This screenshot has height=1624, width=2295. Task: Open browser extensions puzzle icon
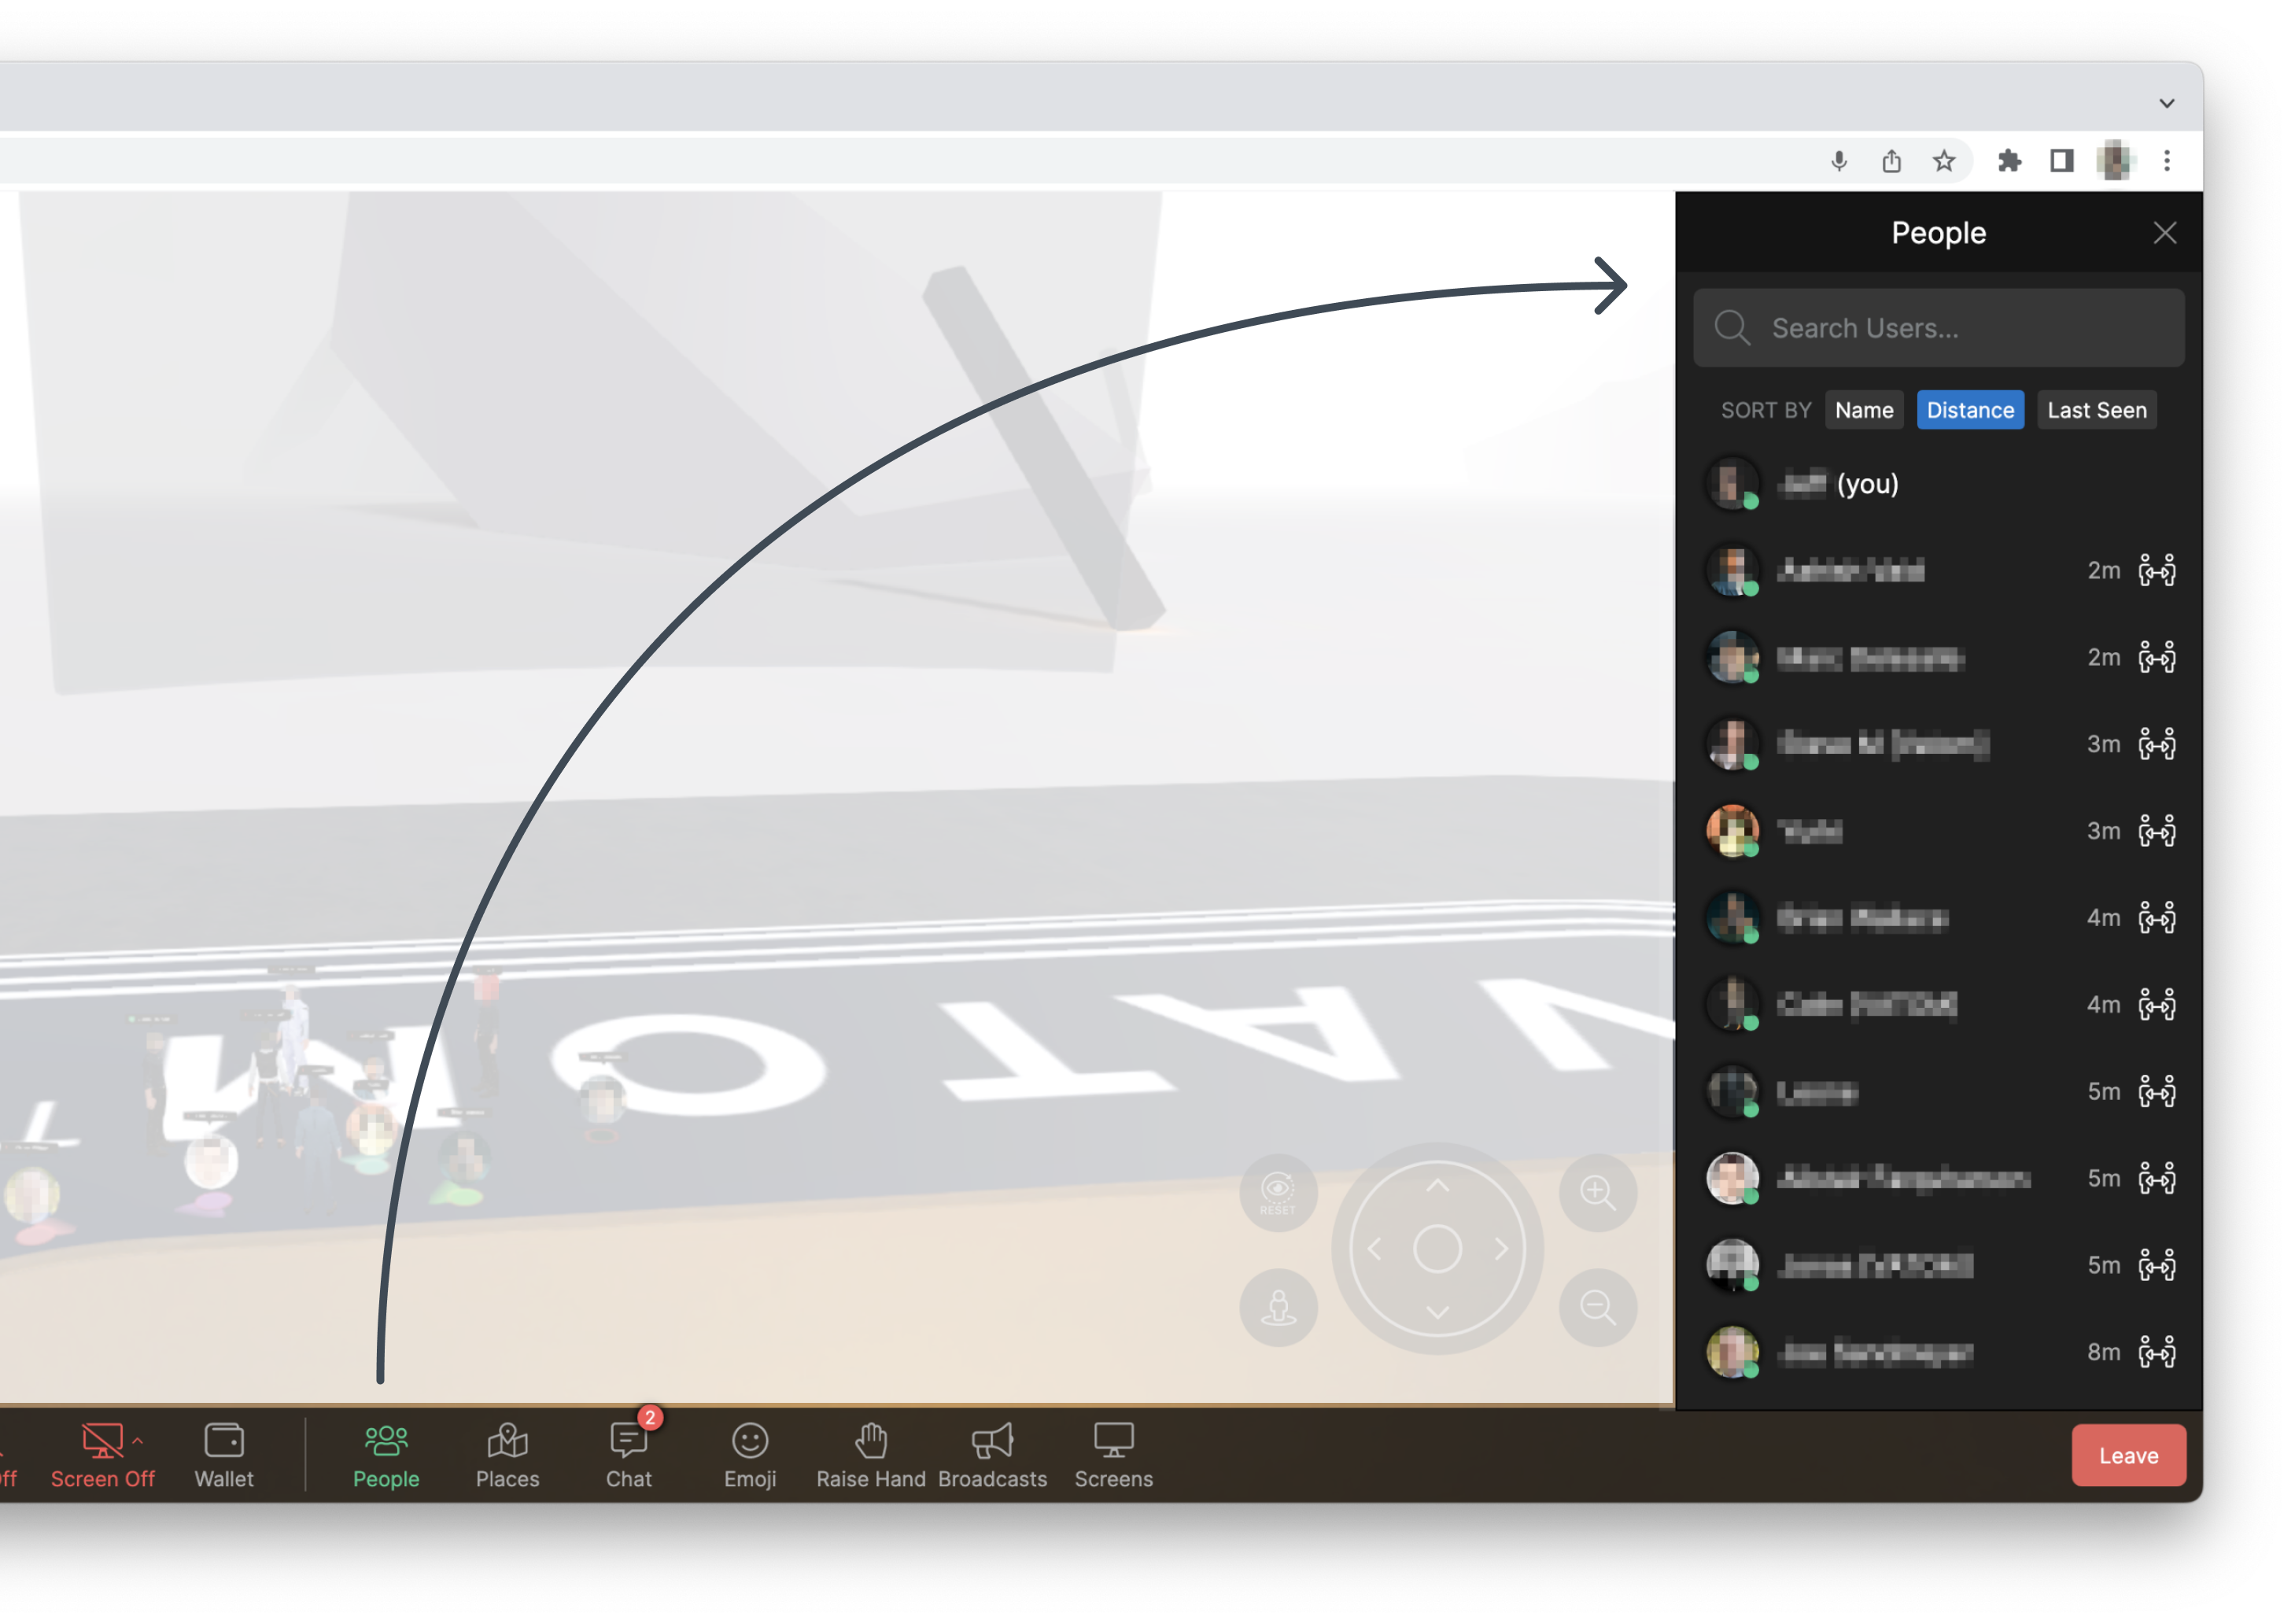coord(2008,161)
